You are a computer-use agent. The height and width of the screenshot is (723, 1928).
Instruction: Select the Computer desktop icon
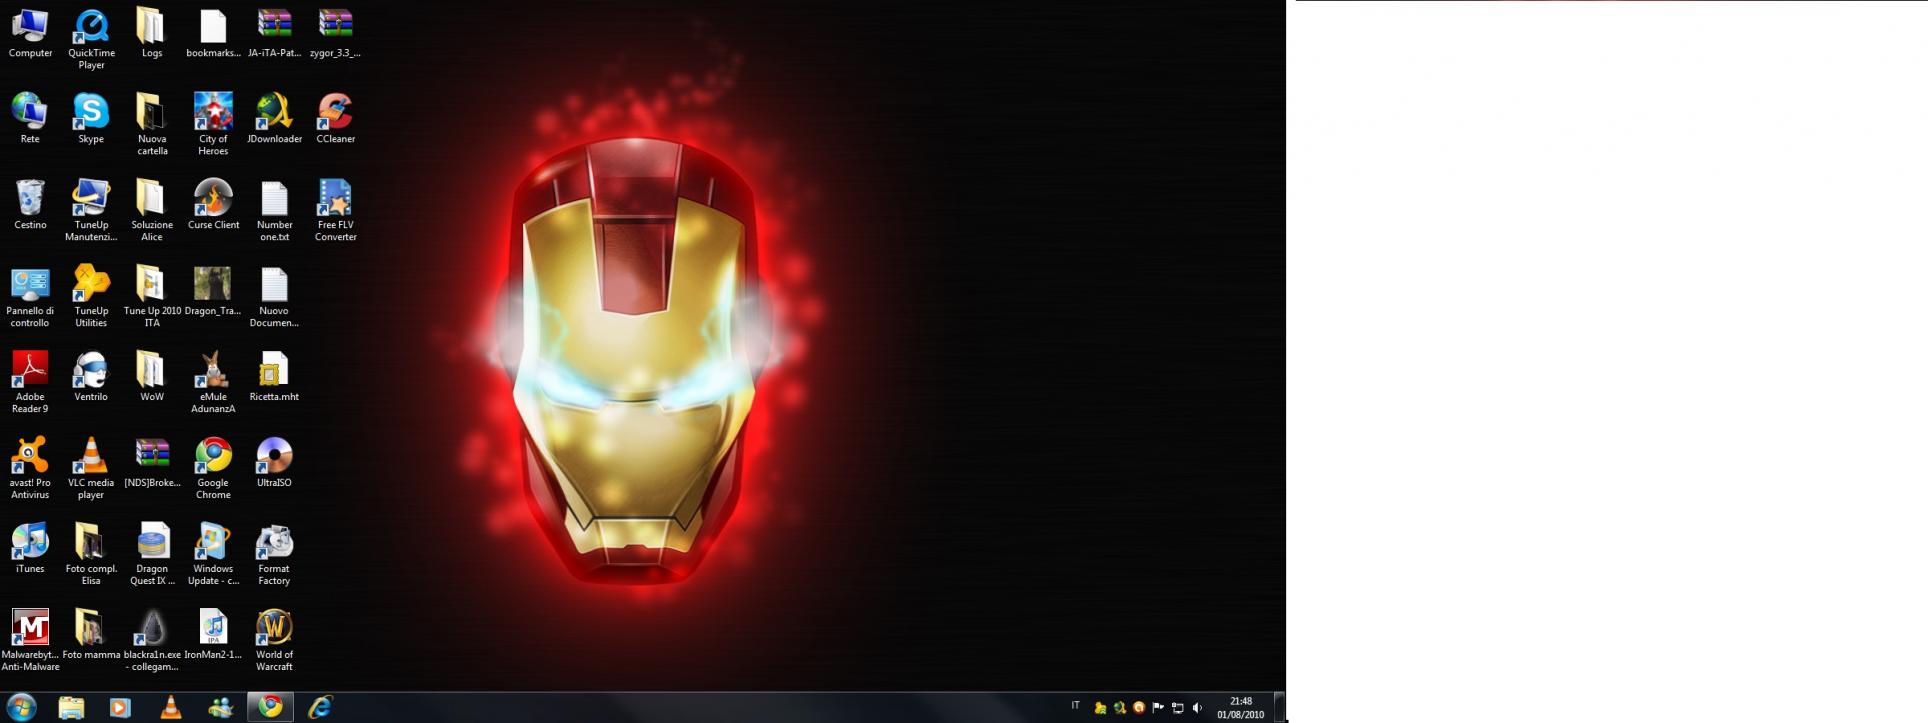[x=30, y=34]
